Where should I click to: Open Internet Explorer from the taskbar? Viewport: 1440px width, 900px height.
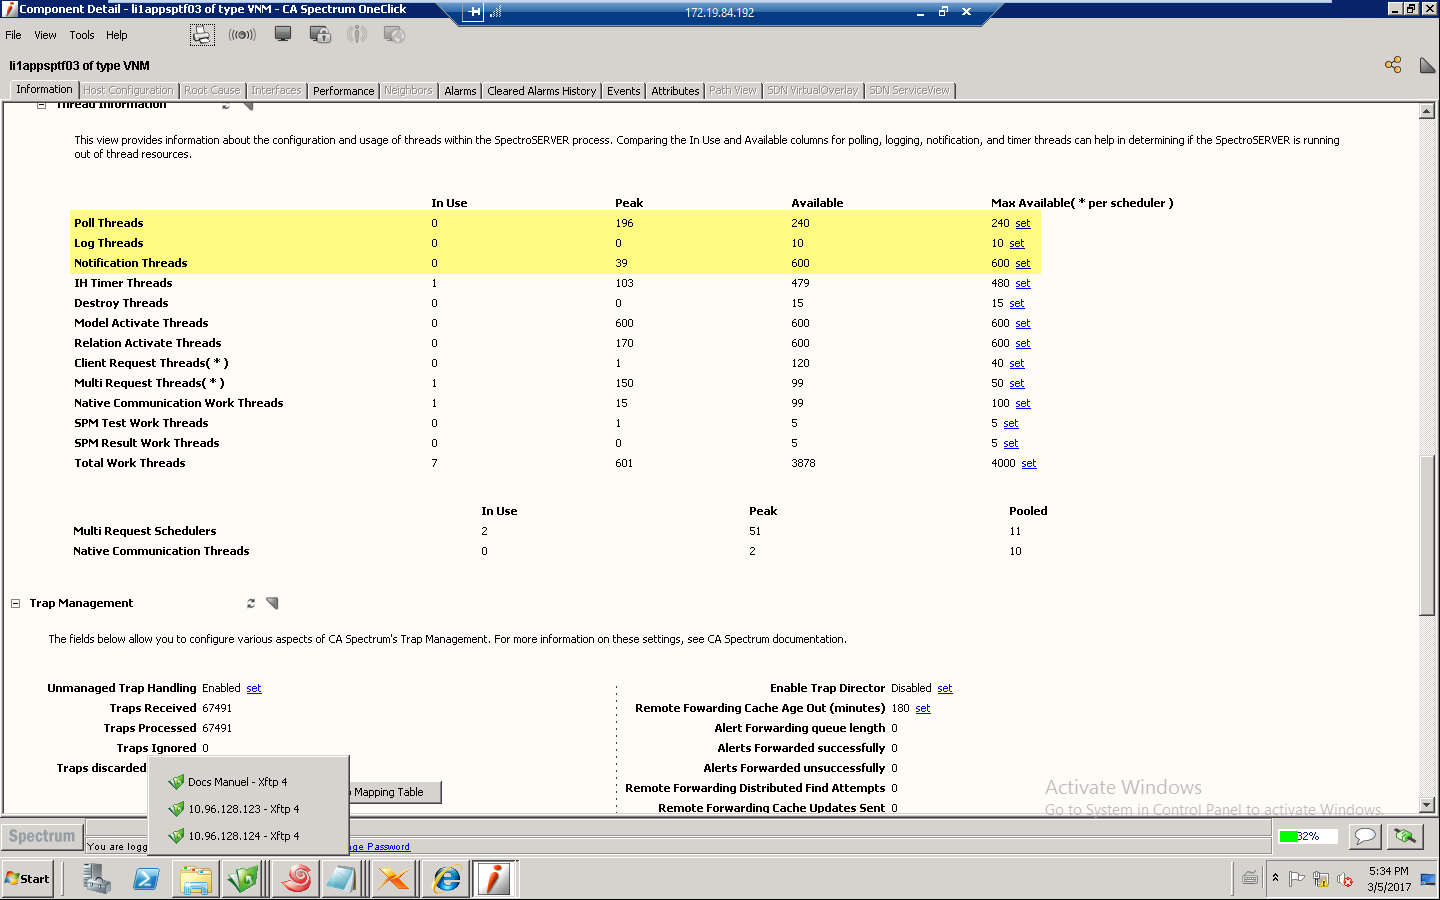tap(447, 879)
